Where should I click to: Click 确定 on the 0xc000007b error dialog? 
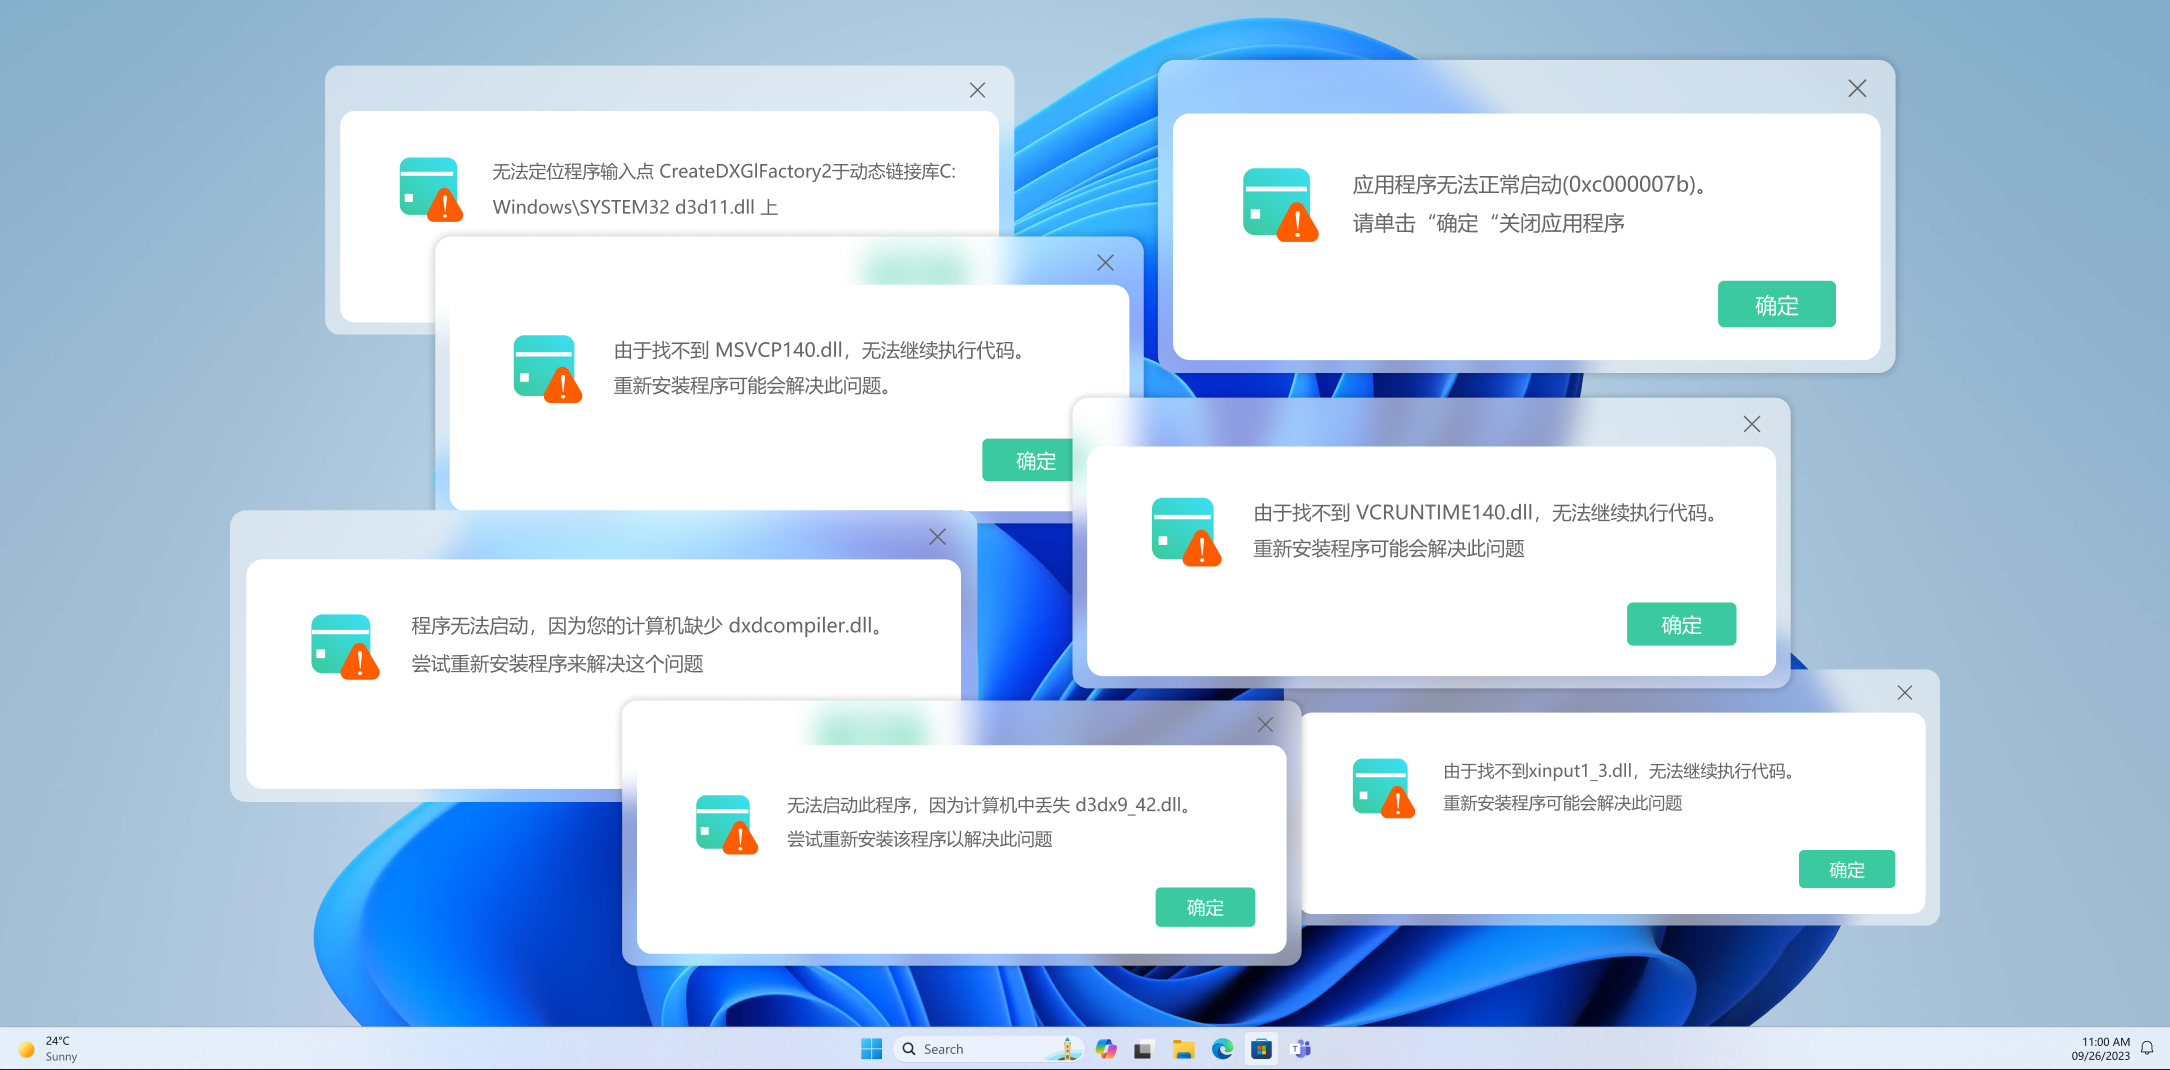click(x=1776, y=304)
